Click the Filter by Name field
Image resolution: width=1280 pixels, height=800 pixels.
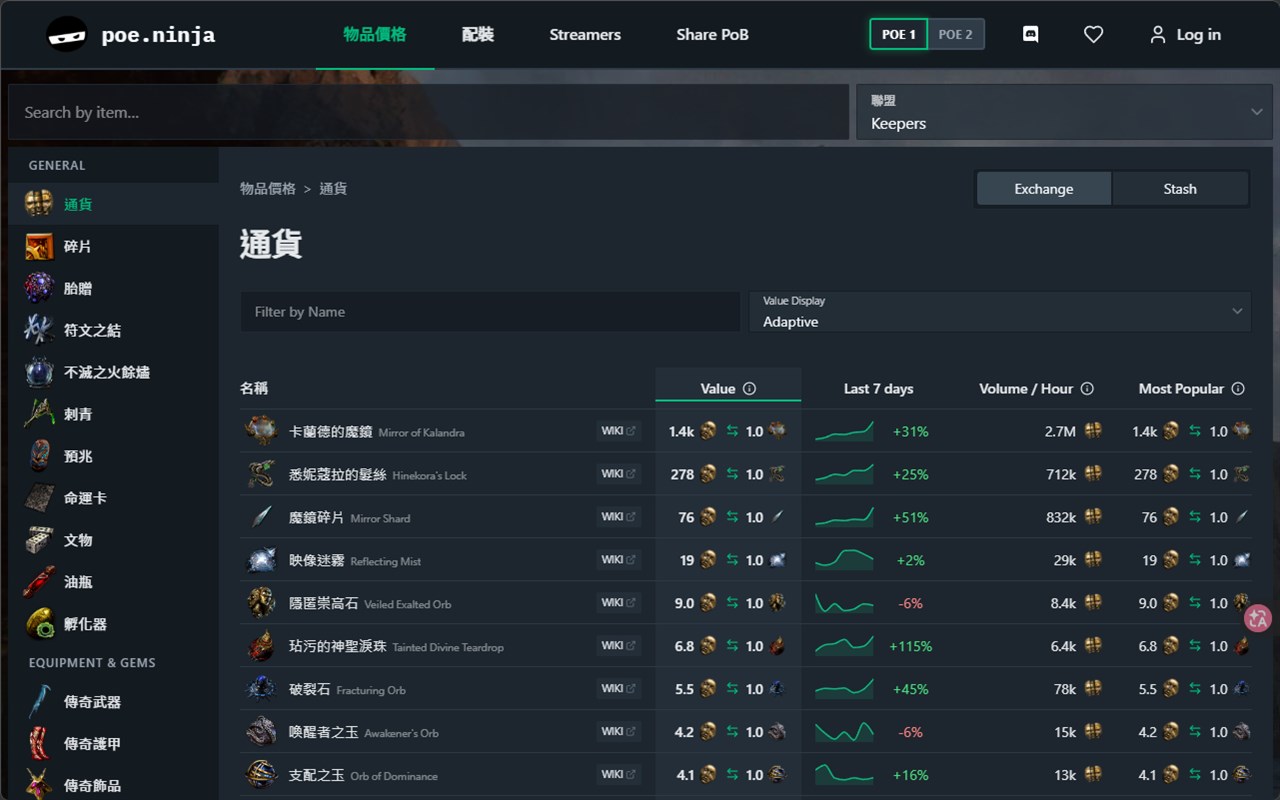point(490,312)
